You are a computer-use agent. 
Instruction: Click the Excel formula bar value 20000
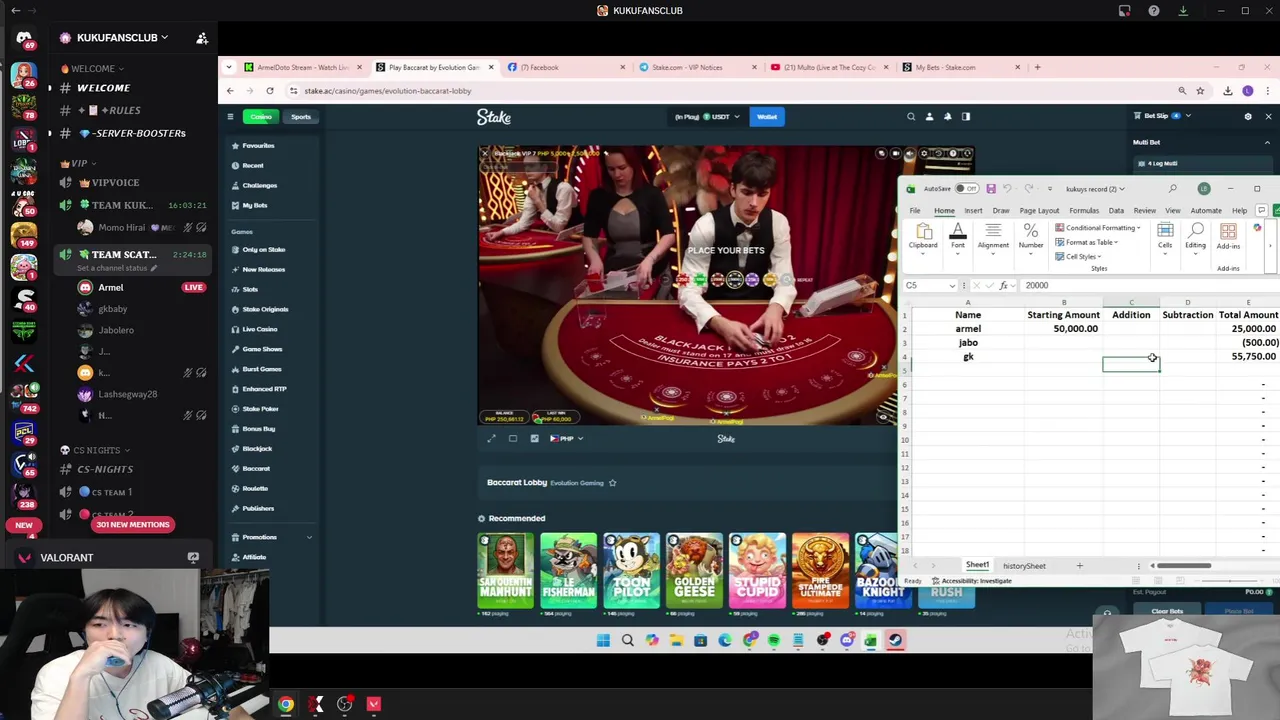tap(1037, 285)
